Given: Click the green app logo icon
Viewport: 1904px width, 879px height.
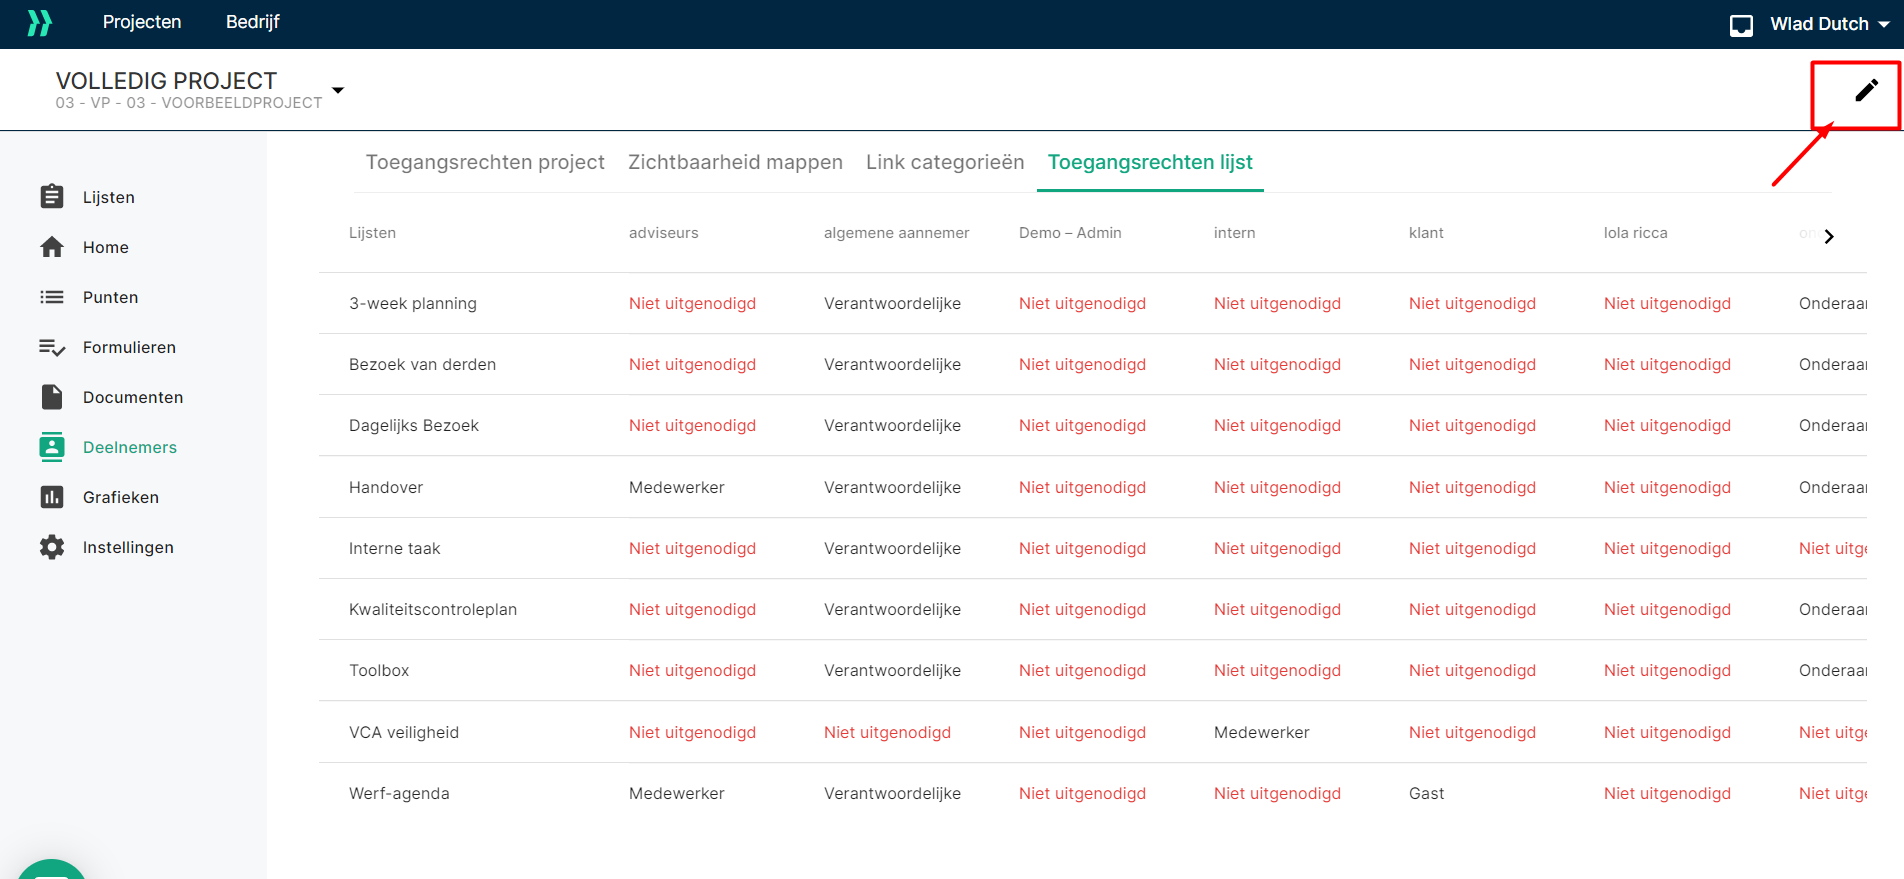Looking at the screenshot, I should coord(39,23).
